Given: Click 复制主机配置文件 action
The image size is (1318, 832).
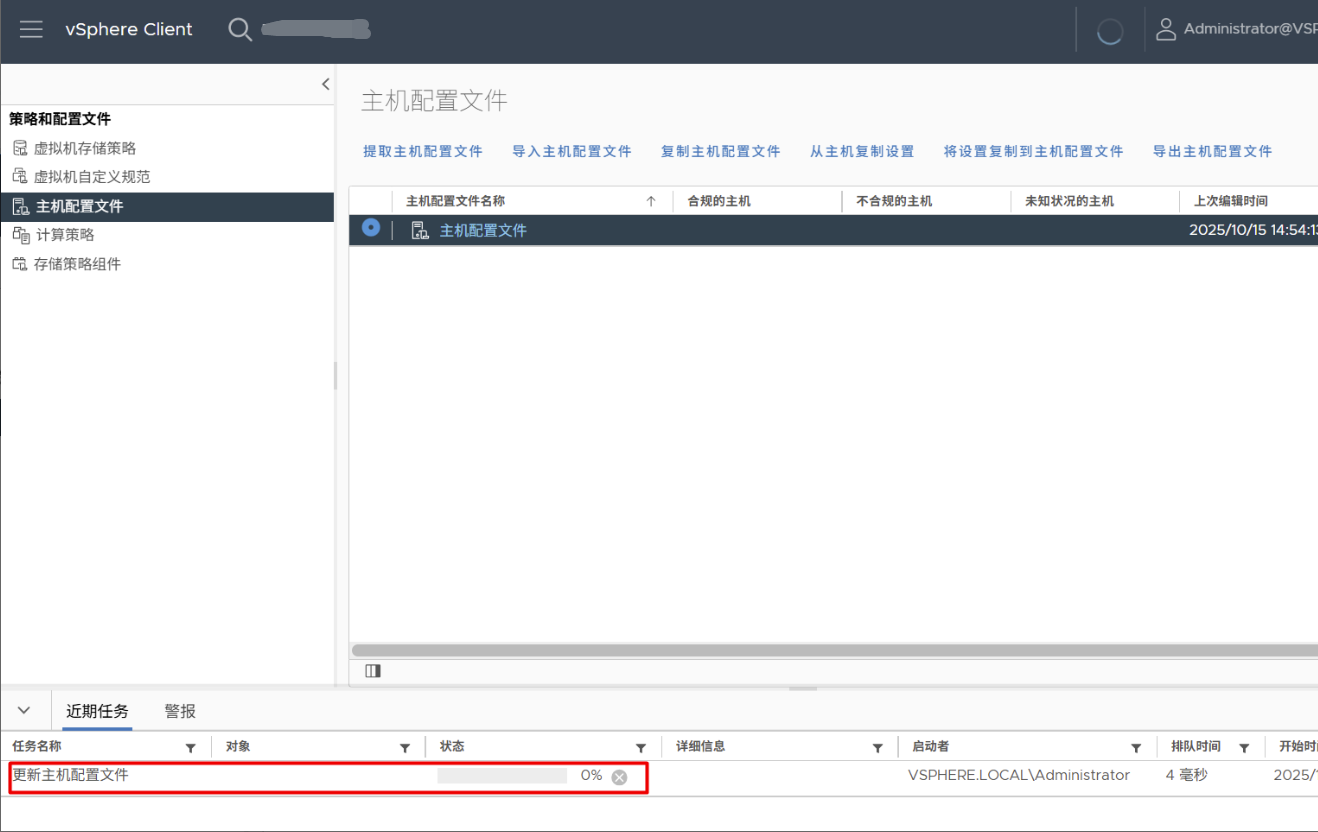Looking at the screenshot, I should pyautogui.click(x=721, y=151).
